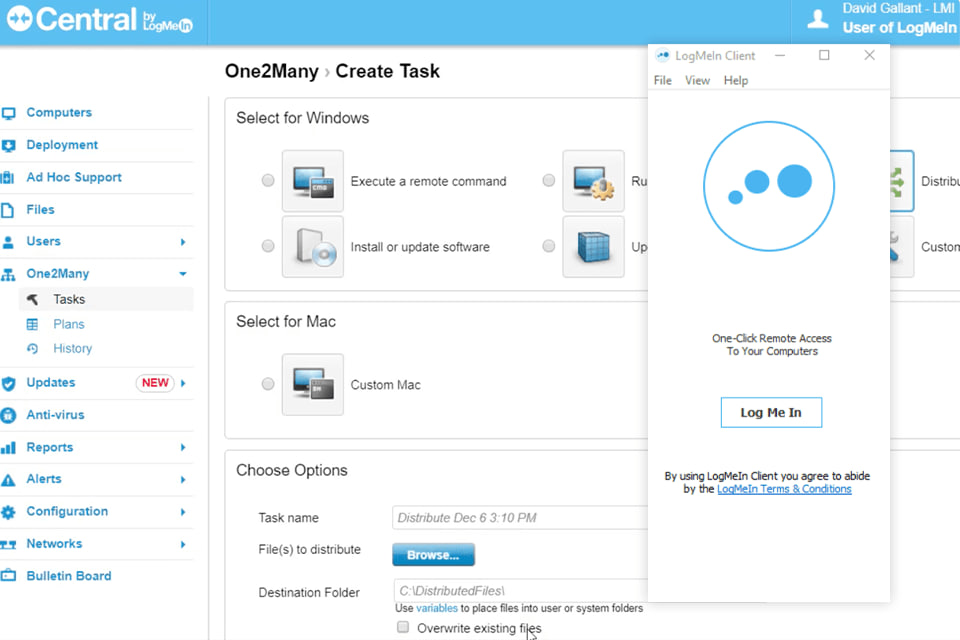This screenshot has width=960, height=640.
Task: Expand the Configuration submenu arrow
Action: click(x=182, y=512)
